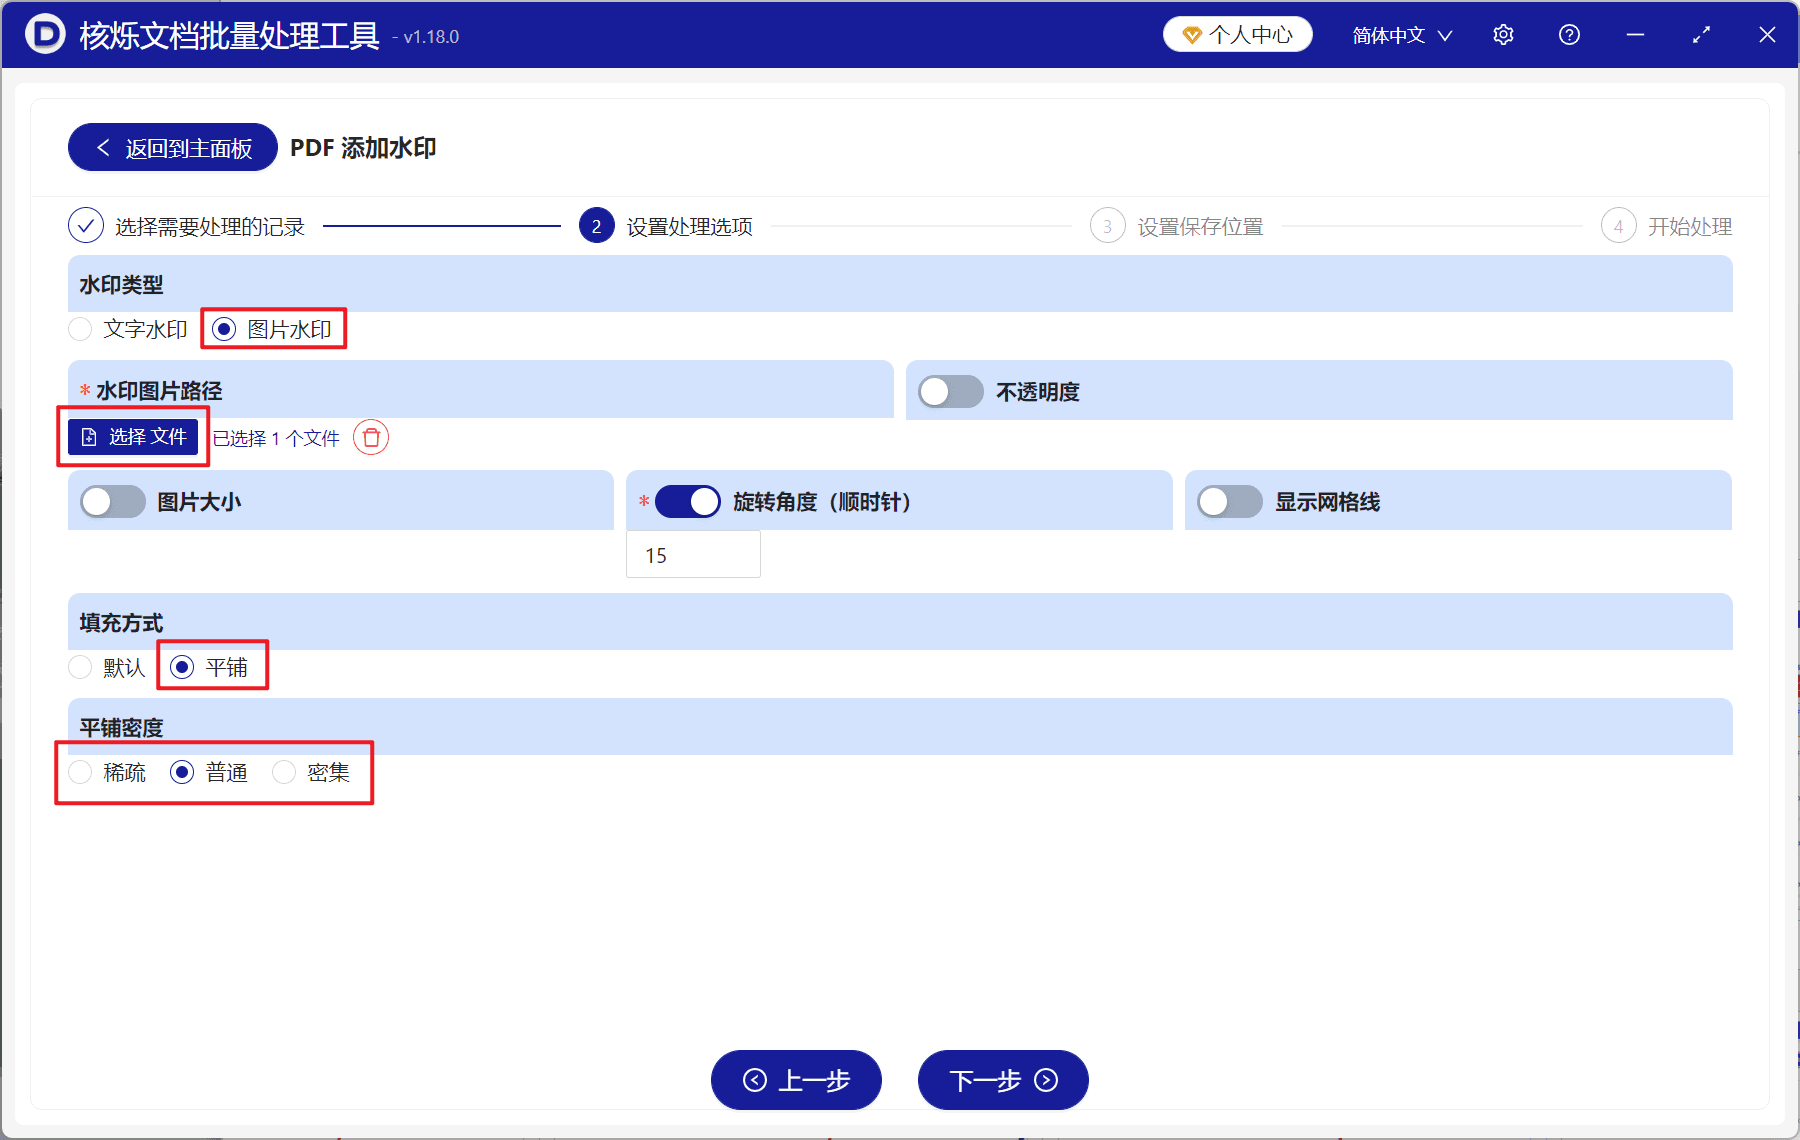
Task: Open the settings gear icon
Action: [1503, 34]
